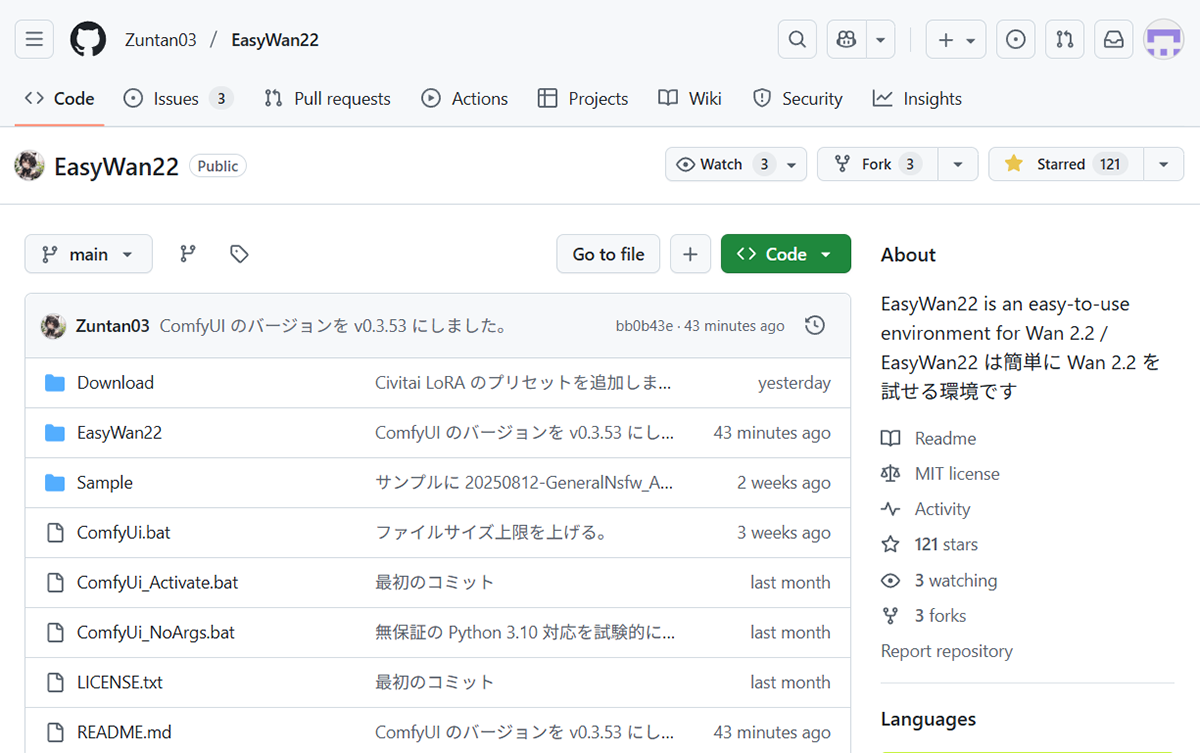The width and height of the screenshot is (1200, 753).
Task: Expand the star lists dropdown arrow
Action: (x=1163, y=164)
